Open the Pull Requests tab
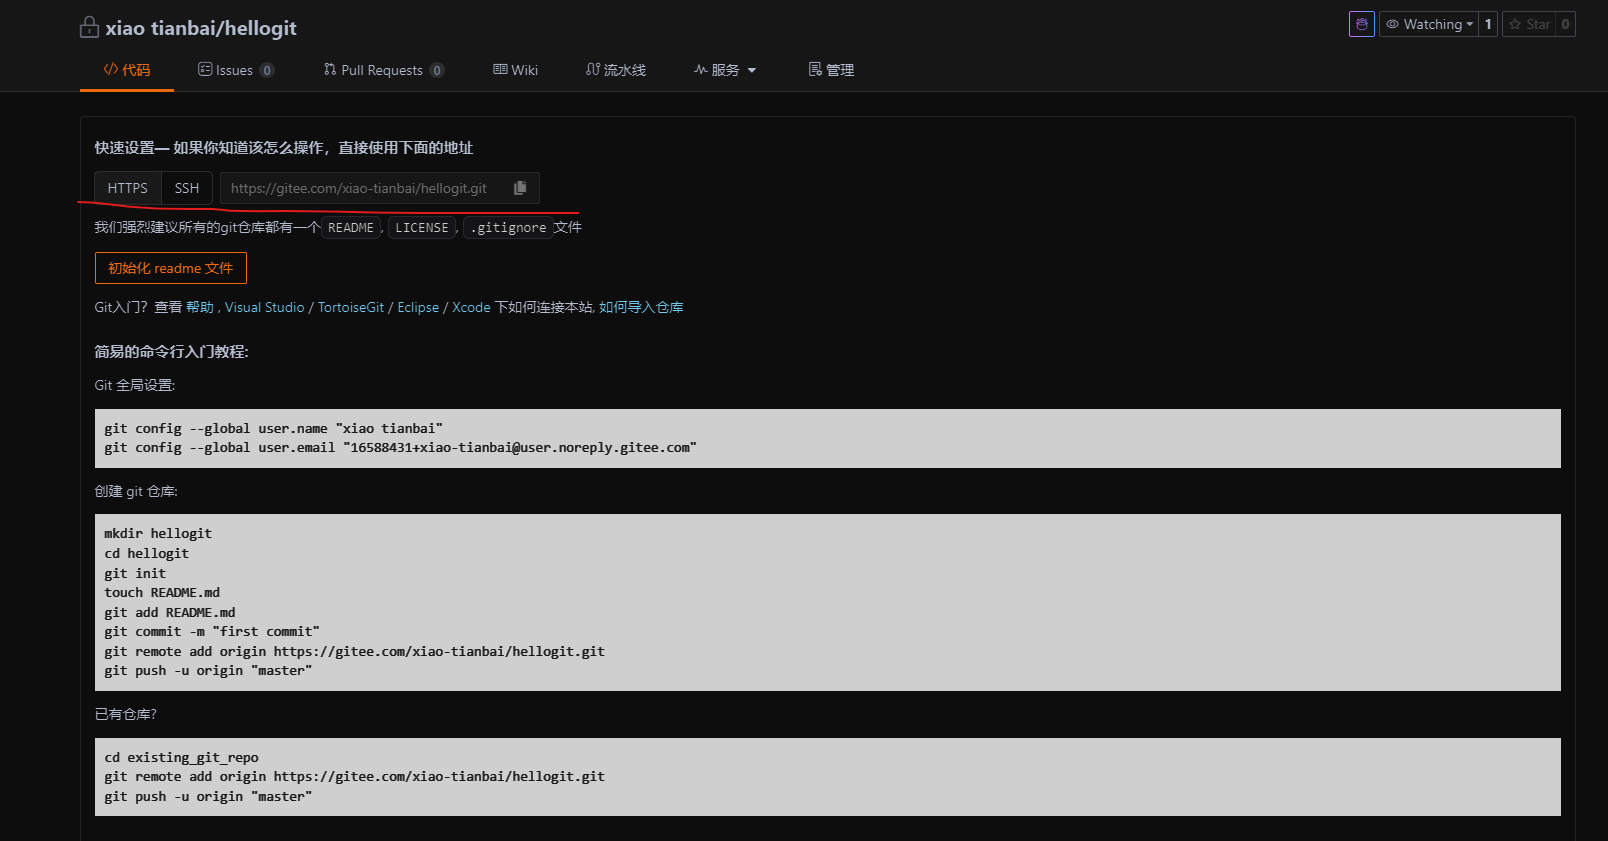The image size is (1608, 841). [383, 70]
